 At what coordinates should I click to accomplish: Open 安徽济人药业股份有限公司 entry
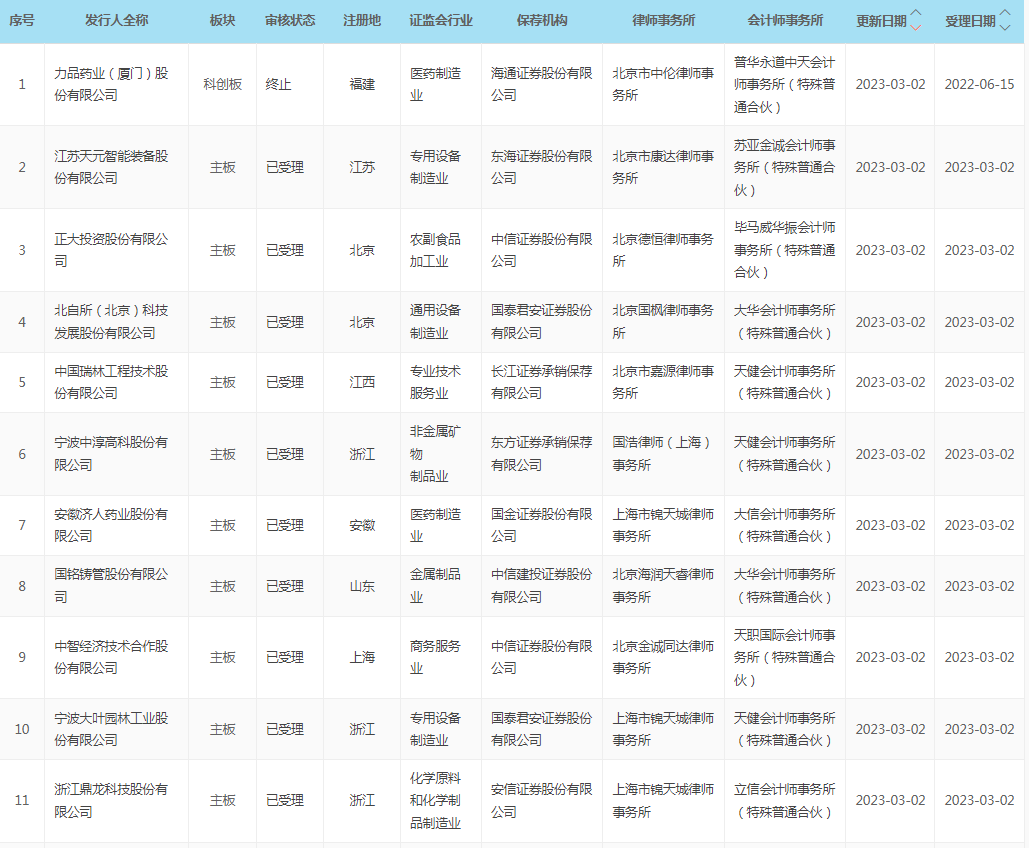(111, 525)
